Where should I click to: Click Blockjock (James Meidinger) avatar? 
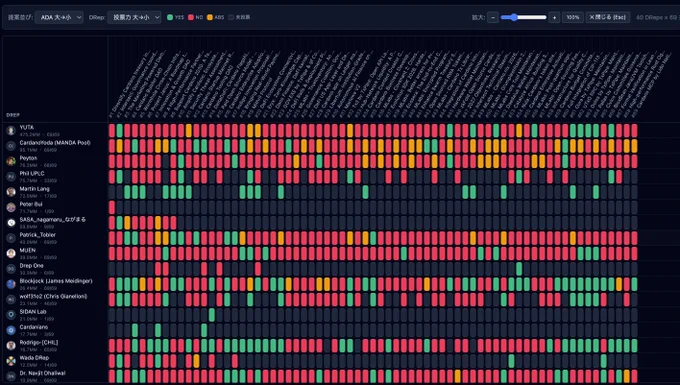[x=11, y=284]
